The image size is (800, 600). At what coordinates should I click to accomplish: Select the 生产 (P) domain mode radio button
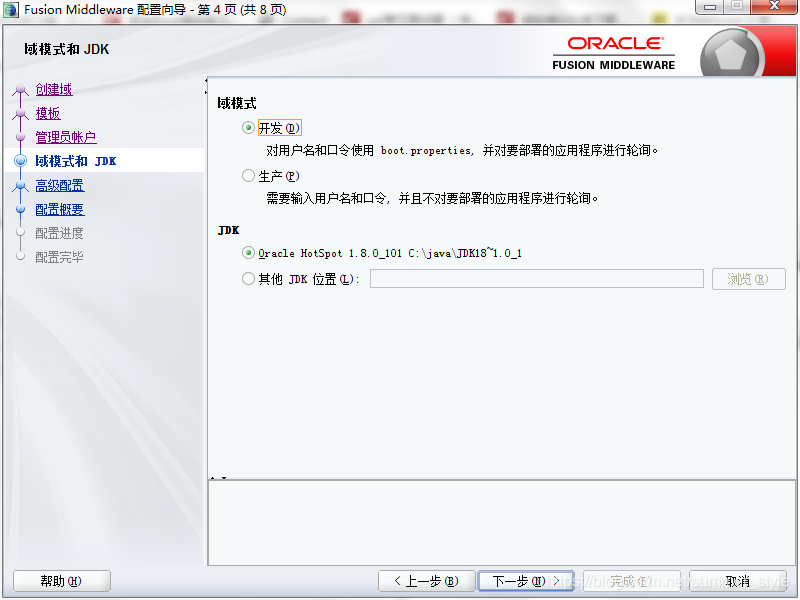tap(248, 176)
